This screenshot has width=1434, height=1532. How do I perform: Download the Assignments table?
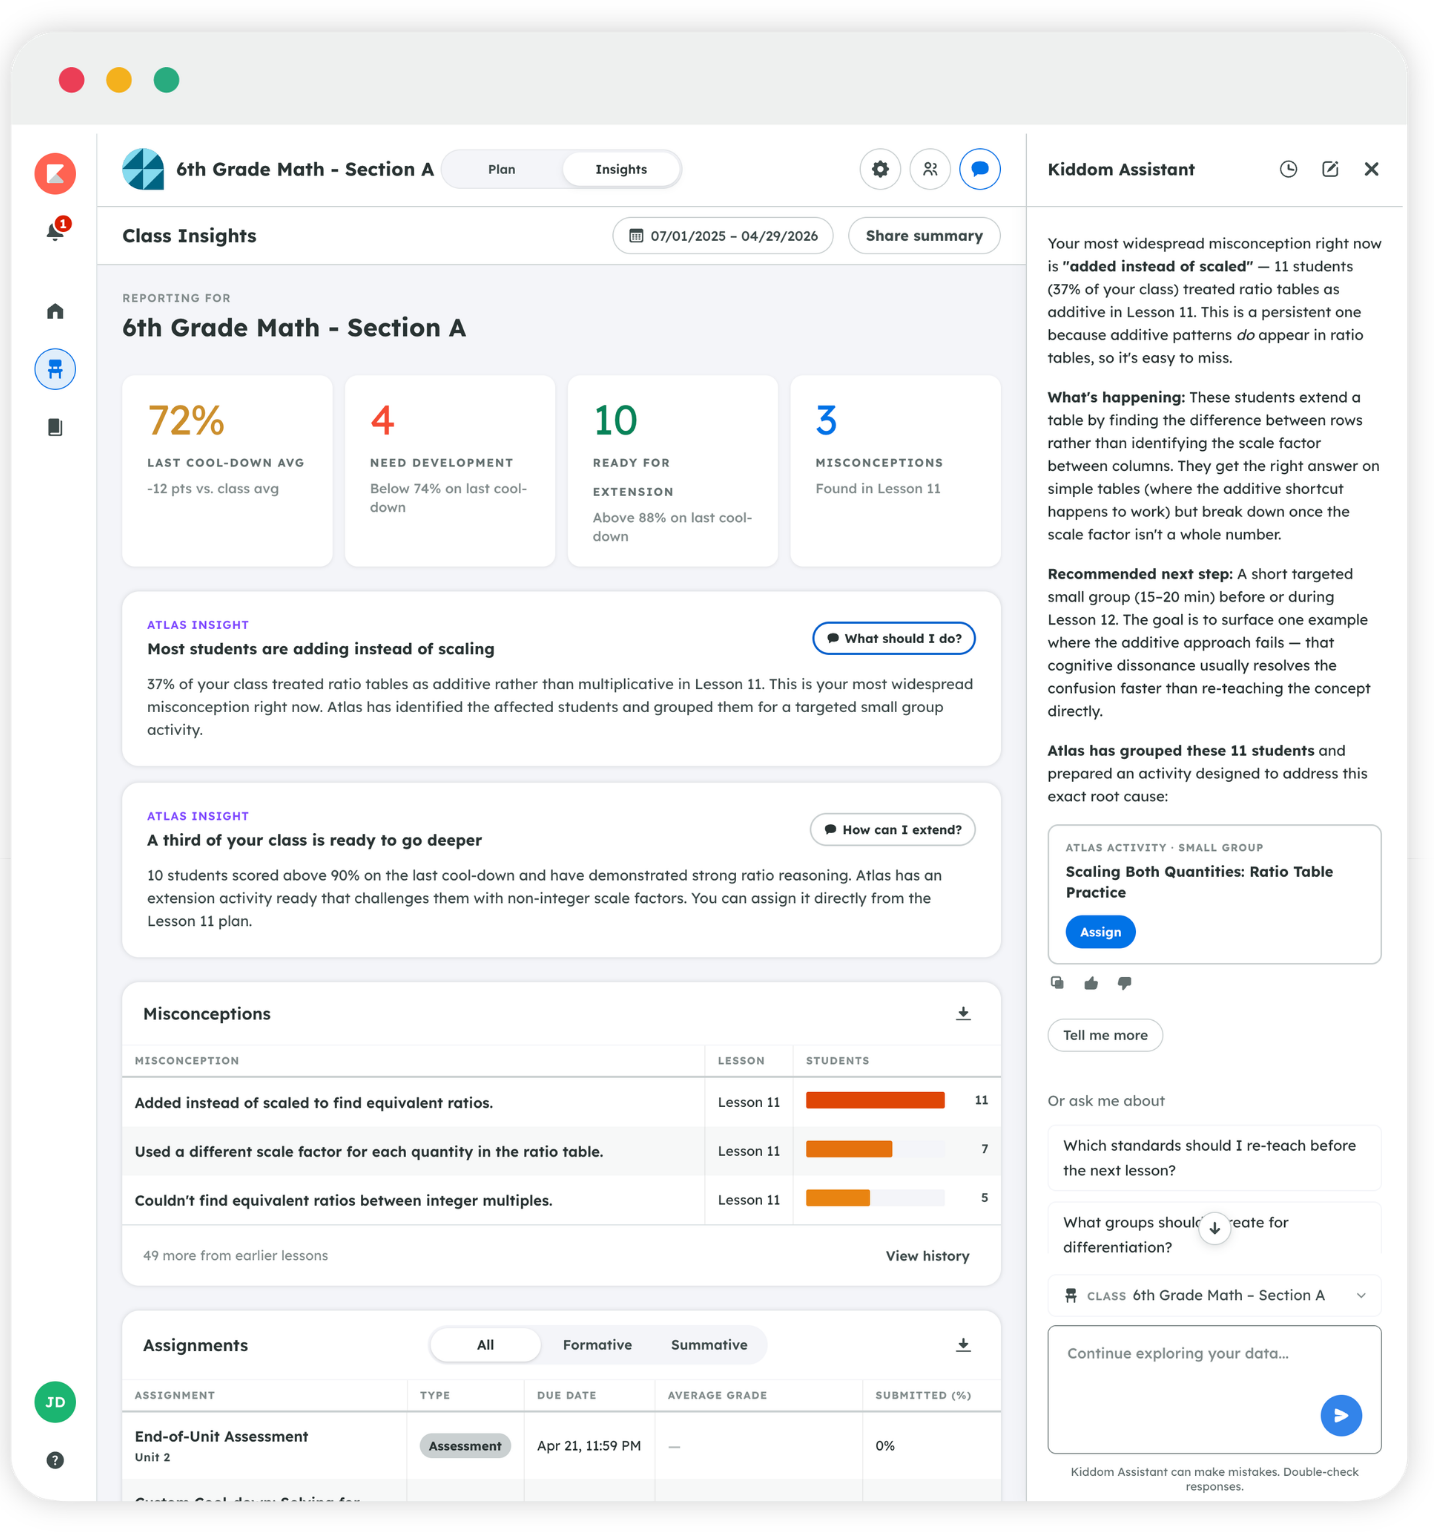click(963, 1345)
